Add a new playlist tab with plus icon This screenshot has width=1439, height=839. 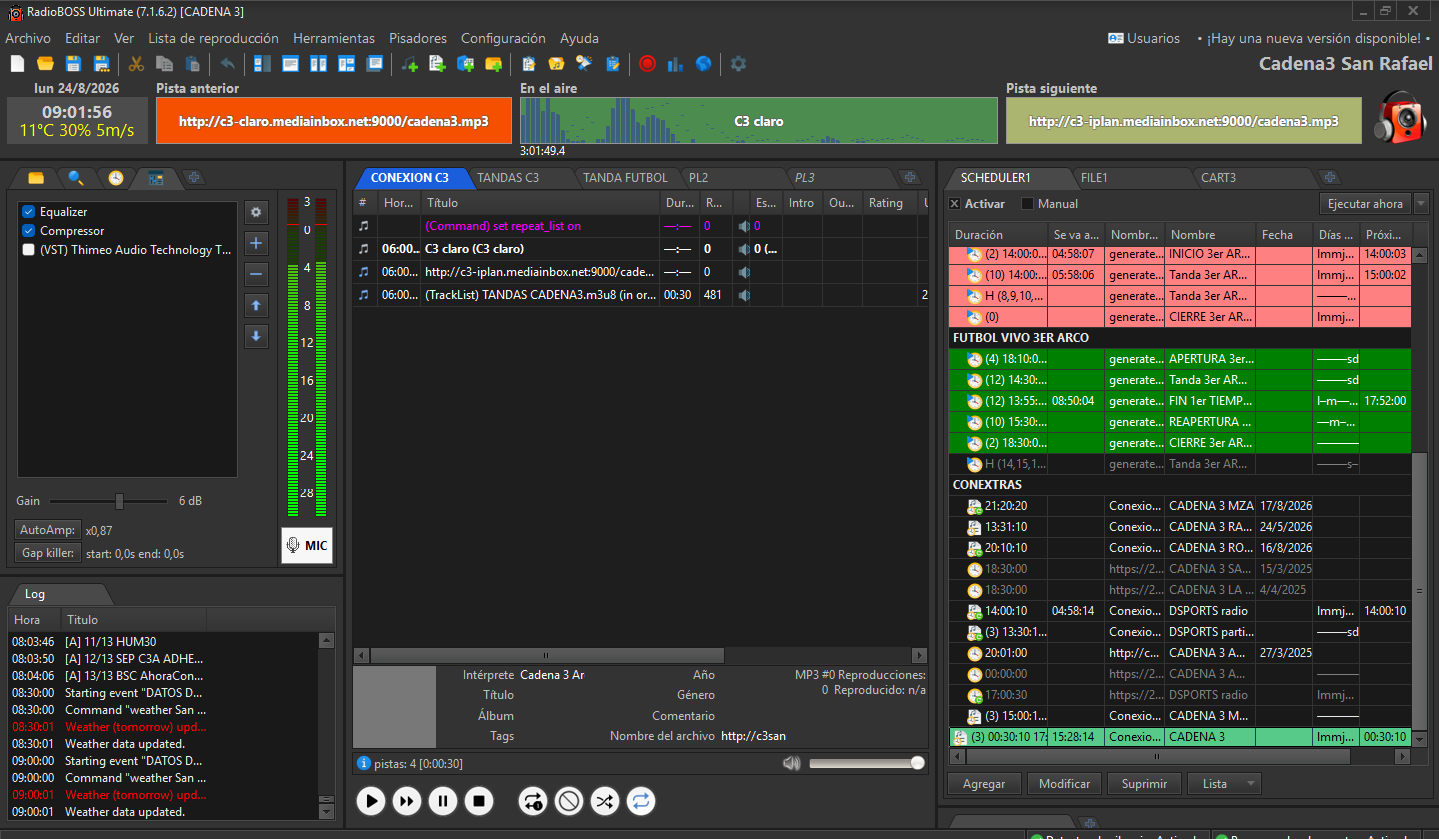coord(910,178)
